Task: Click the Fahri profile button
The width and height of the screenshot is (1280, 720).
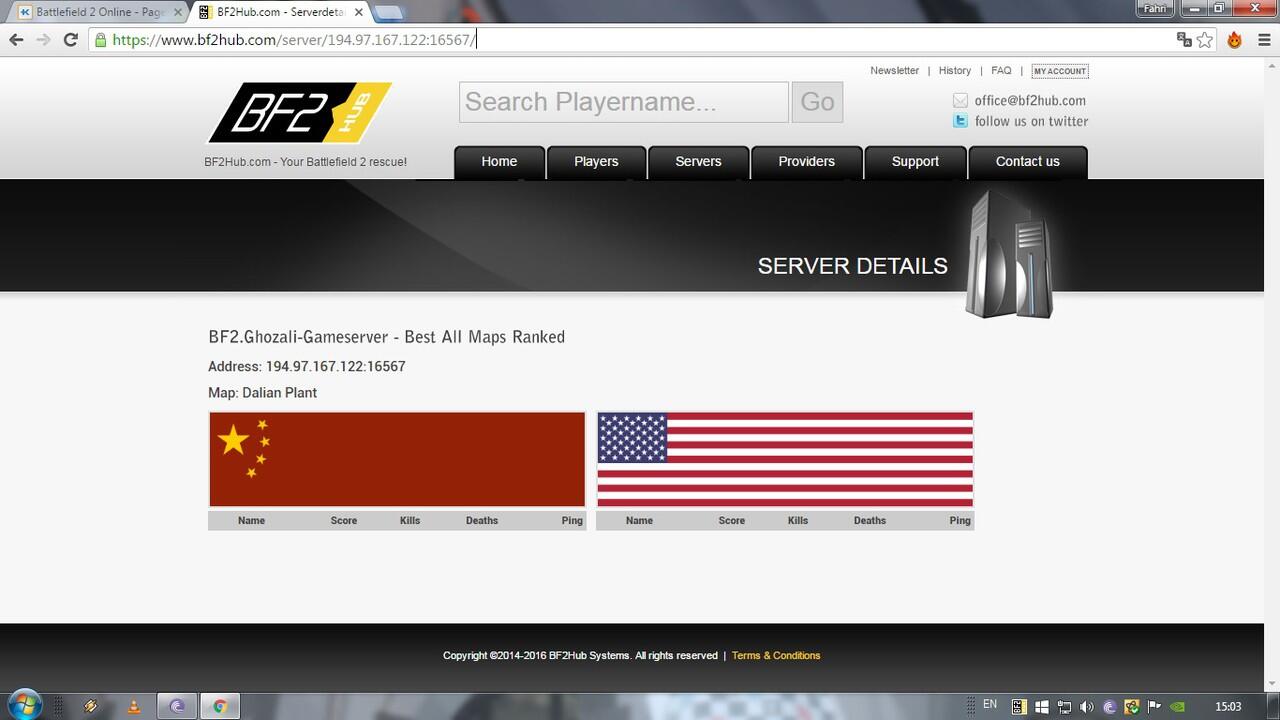Action: [x=1155, y=8]
